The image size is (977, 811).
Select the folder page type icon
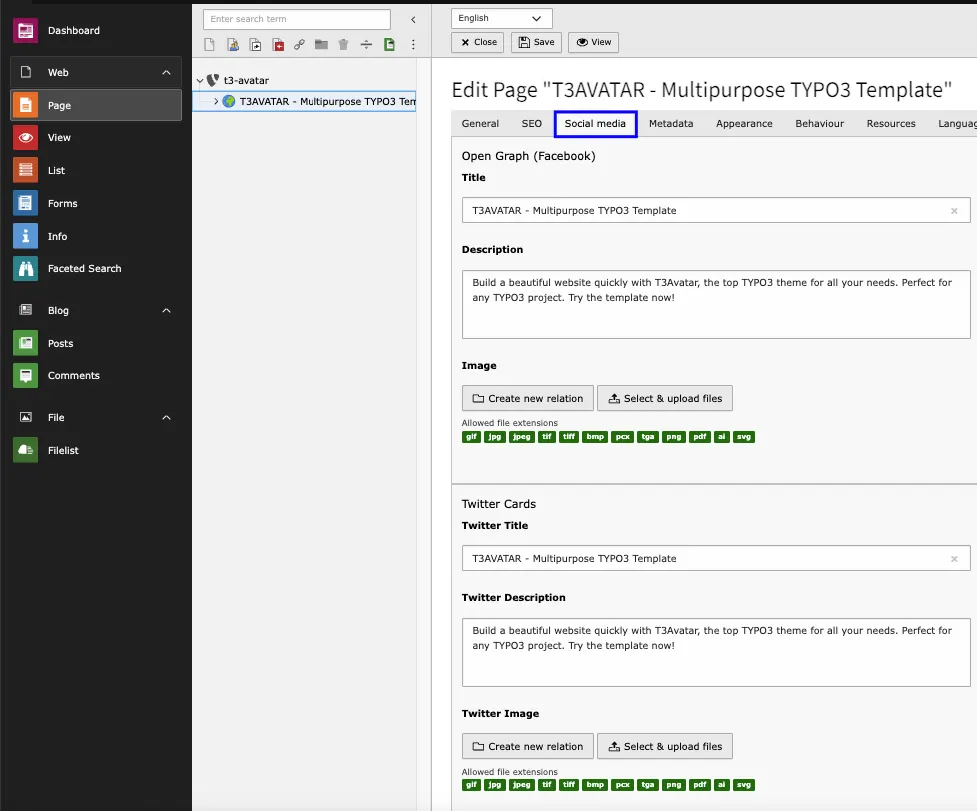(x=322, y=44)
